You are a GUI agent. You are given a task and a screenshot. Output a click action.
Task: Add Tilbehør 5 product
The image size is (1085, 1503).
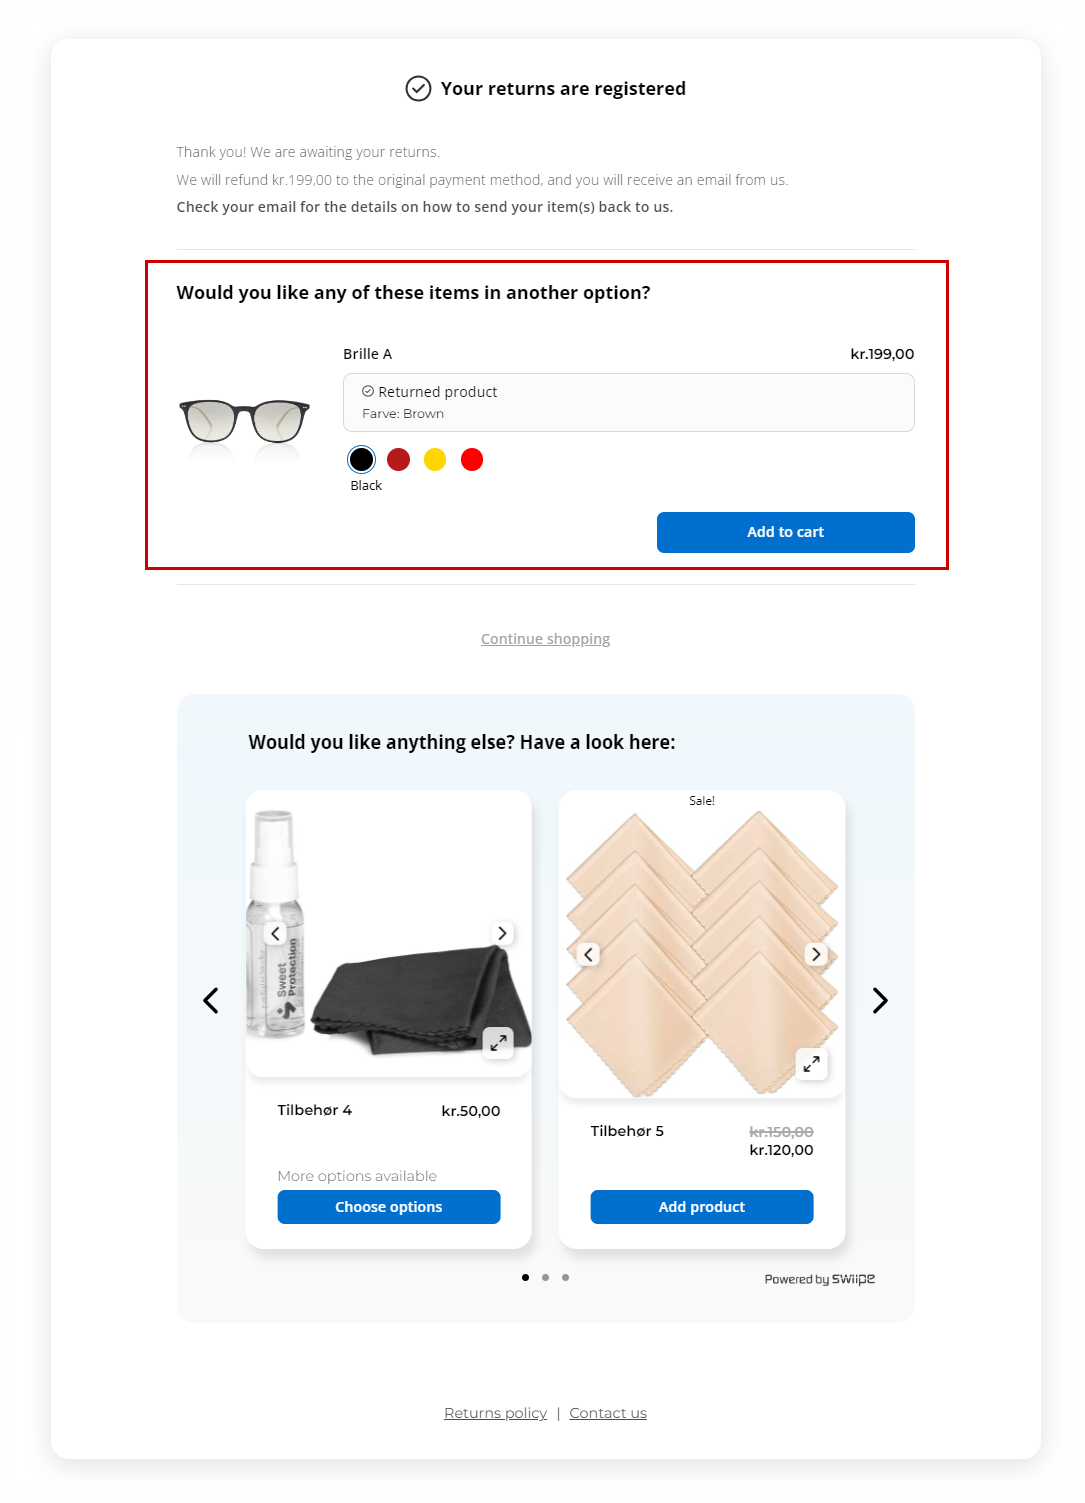[x=701, y=1207]
